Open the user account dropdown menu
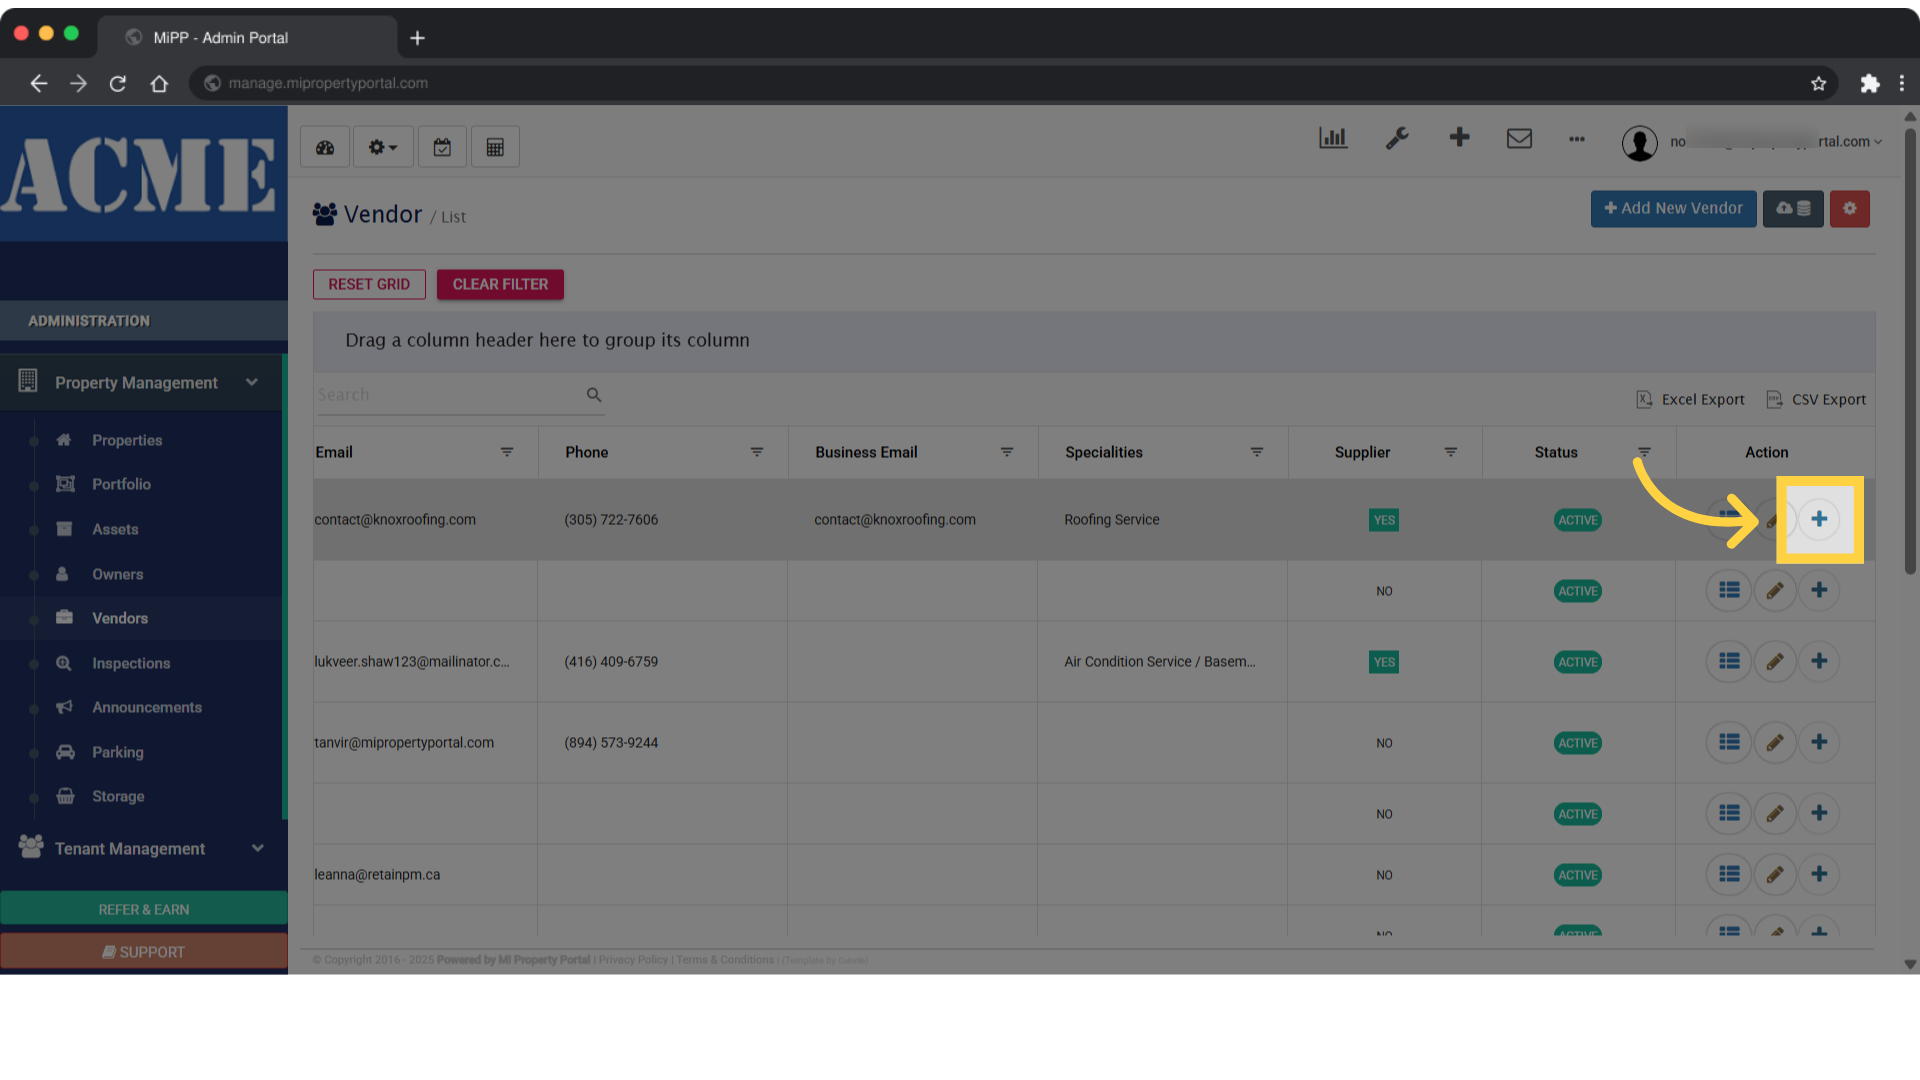1920x1080 pixels. (x=1752, y=142)
